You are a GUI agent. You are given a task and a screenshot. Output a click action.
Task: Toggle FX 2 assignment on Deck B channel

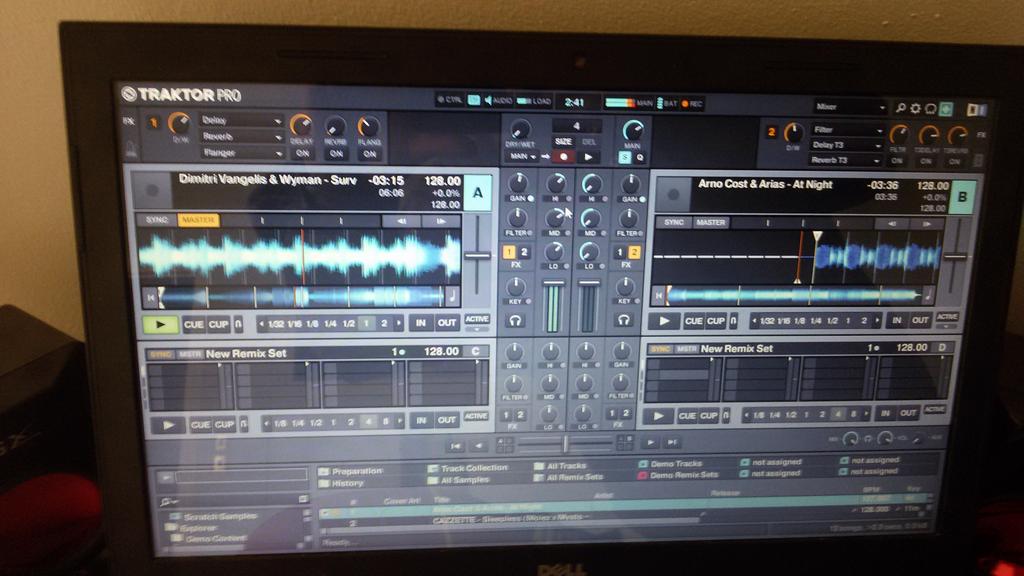pos(633,252)
